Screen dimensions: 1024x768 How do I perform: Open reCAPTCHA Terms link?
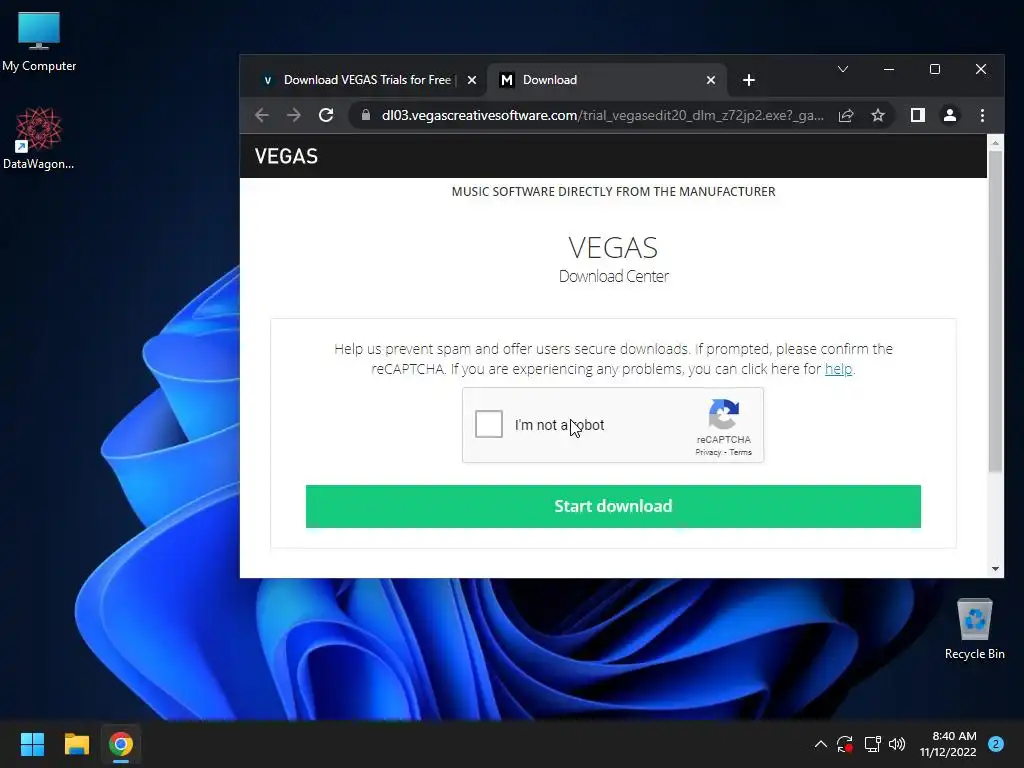pyautogui.click(x=741, y=452)
